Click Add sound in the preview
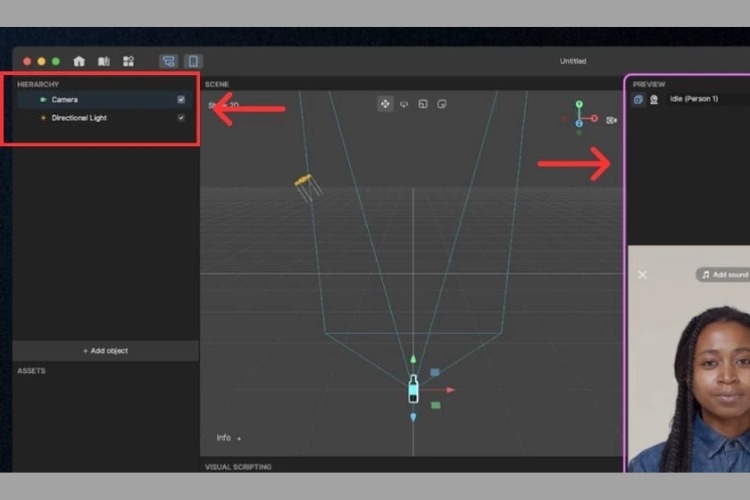 click(x=724, y=275)
